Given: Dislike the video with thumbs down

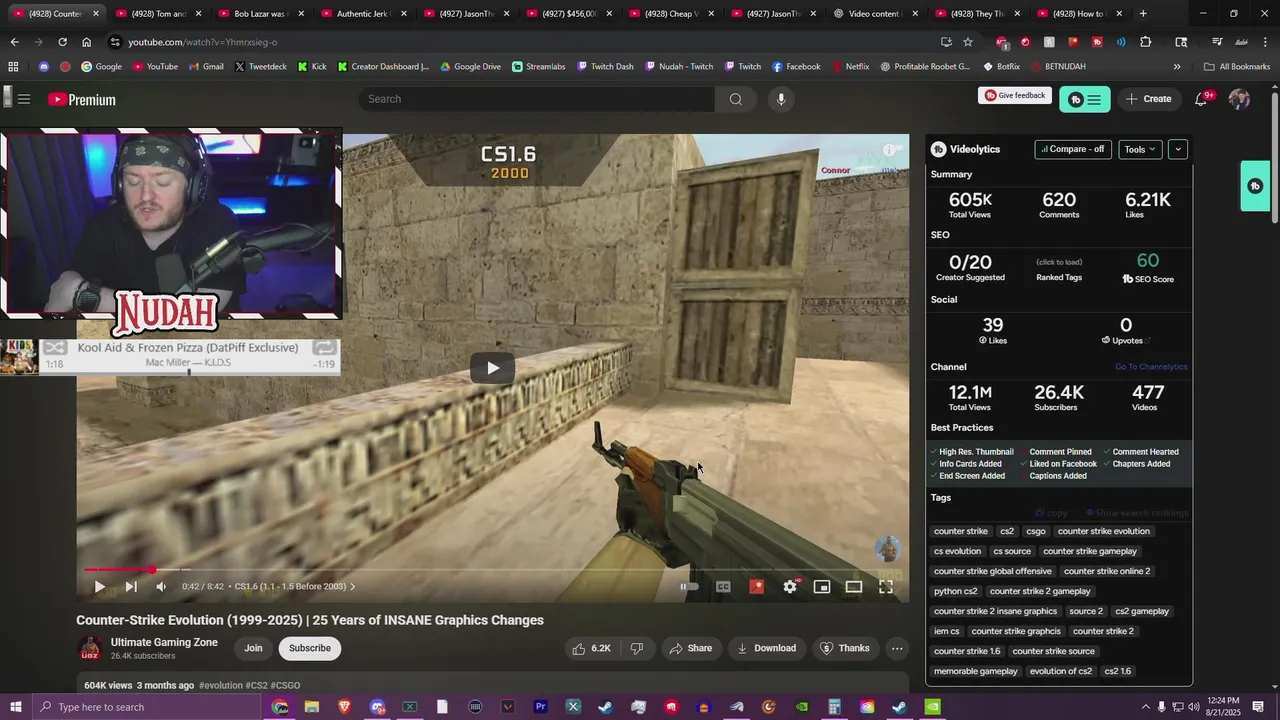Looking at the screenshot, I should [x=637, y=648].
